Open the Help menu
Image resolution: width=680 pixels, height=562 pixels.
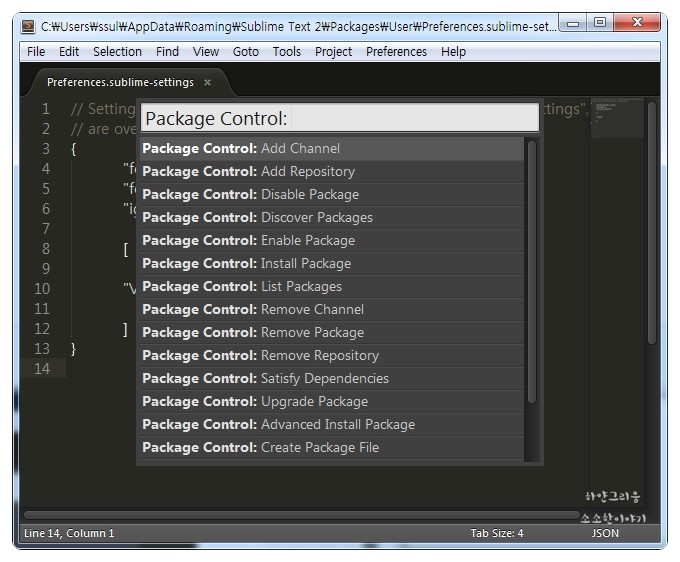453,52
